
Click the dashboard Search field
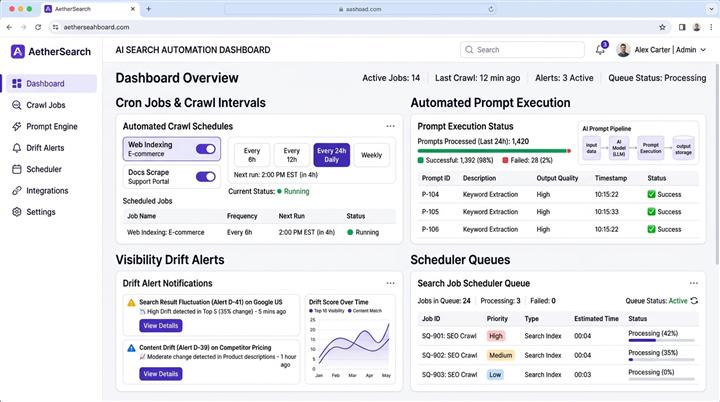(522, 50)
